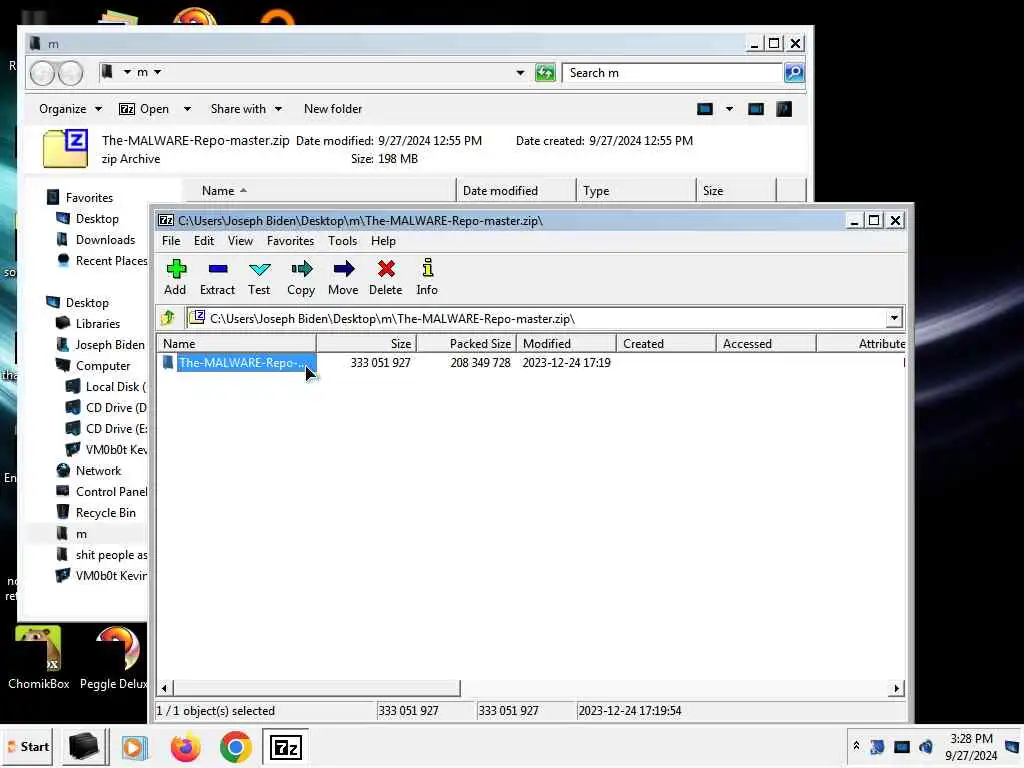Toggle the Explorer preview pane icon
The height and width of the screenshot is (768, 1024).
tap(756, 109)
